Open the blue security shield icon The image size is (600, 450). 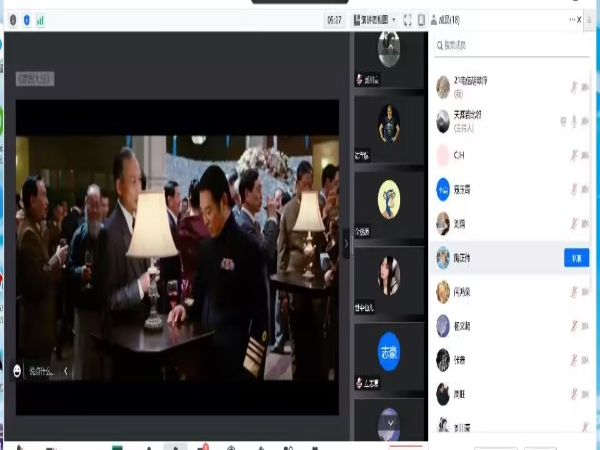pos(27,20)
